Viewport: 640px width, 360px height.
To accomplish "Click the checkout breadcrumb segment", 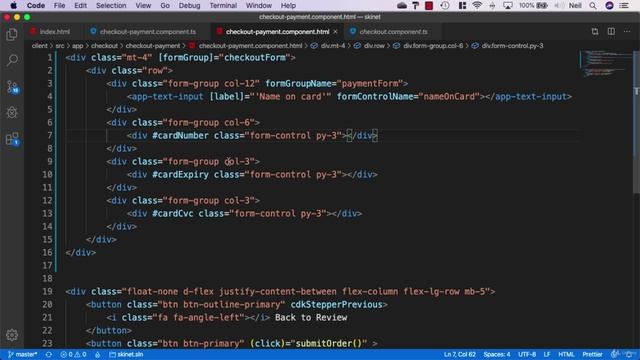I will [x=104, y=46].
